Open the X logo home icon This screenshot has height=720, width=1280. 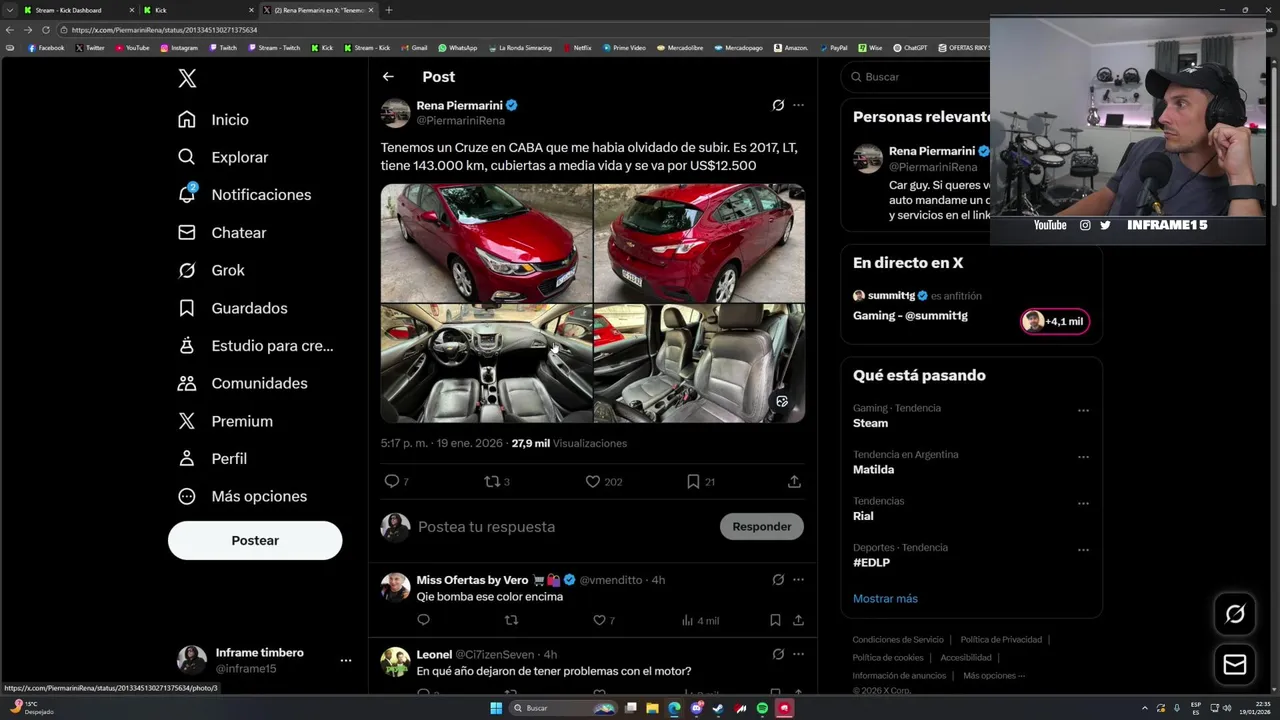pos(187,79)
